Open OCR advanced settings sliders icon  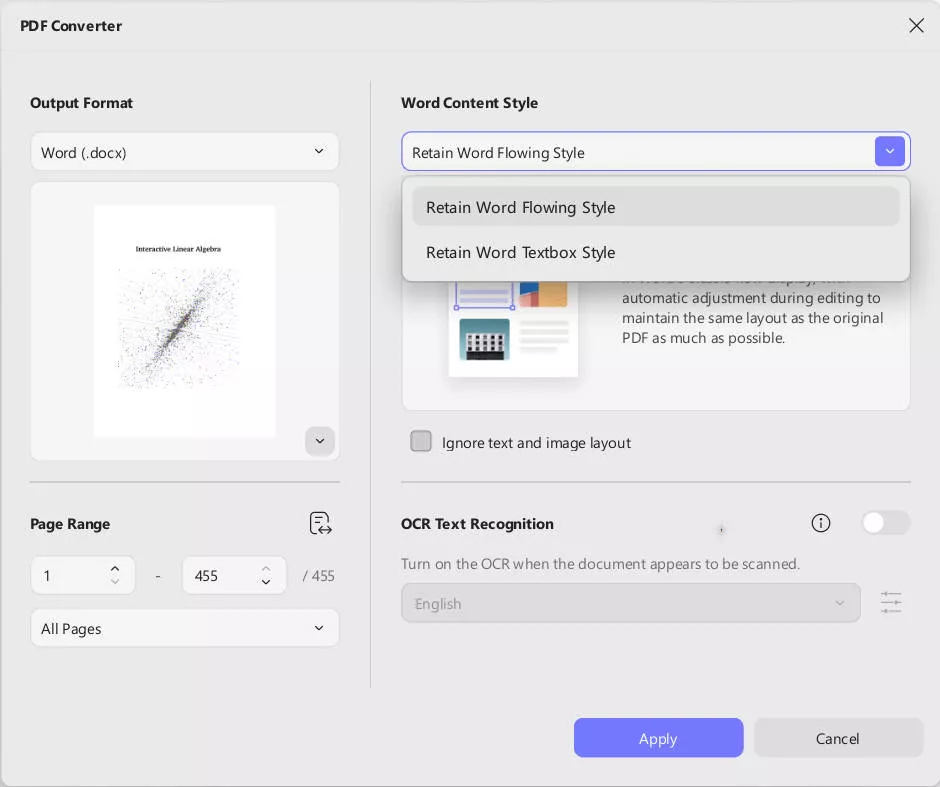(x=891, y=603)
